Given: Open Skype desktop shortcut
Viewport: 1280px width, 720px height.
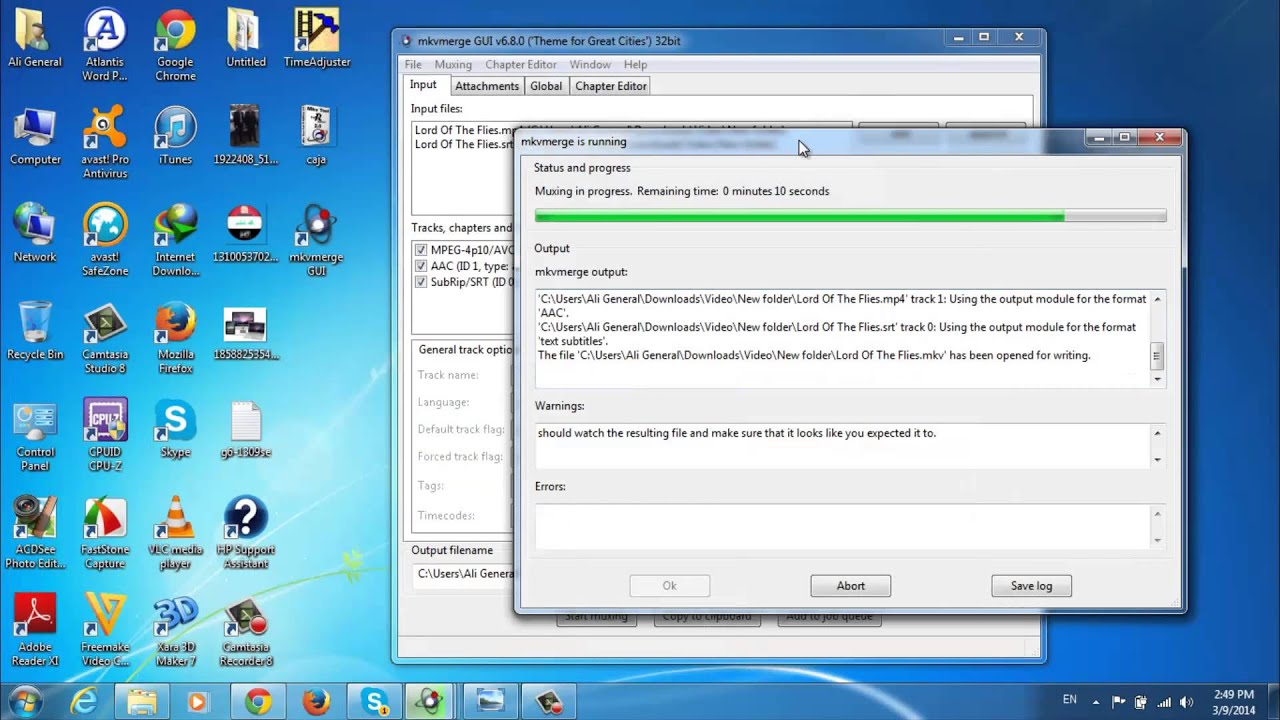Looking at the screenshot, I should (175, 430).
